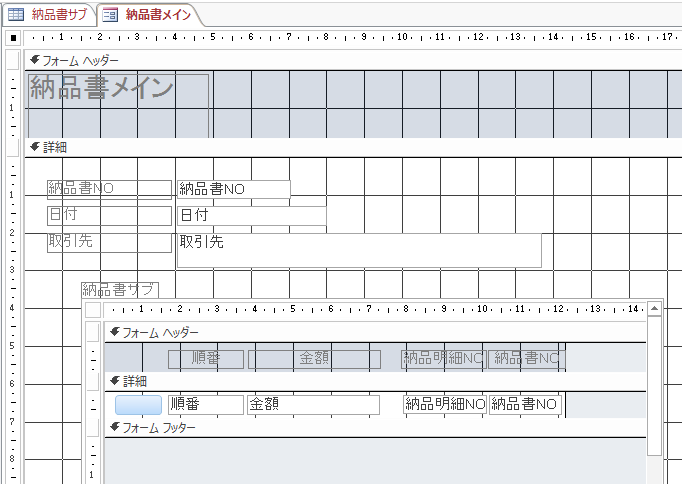Screen dimensions: 682x484
Task: Select the 金額 text box in subform detail
Action: (313, 404)
